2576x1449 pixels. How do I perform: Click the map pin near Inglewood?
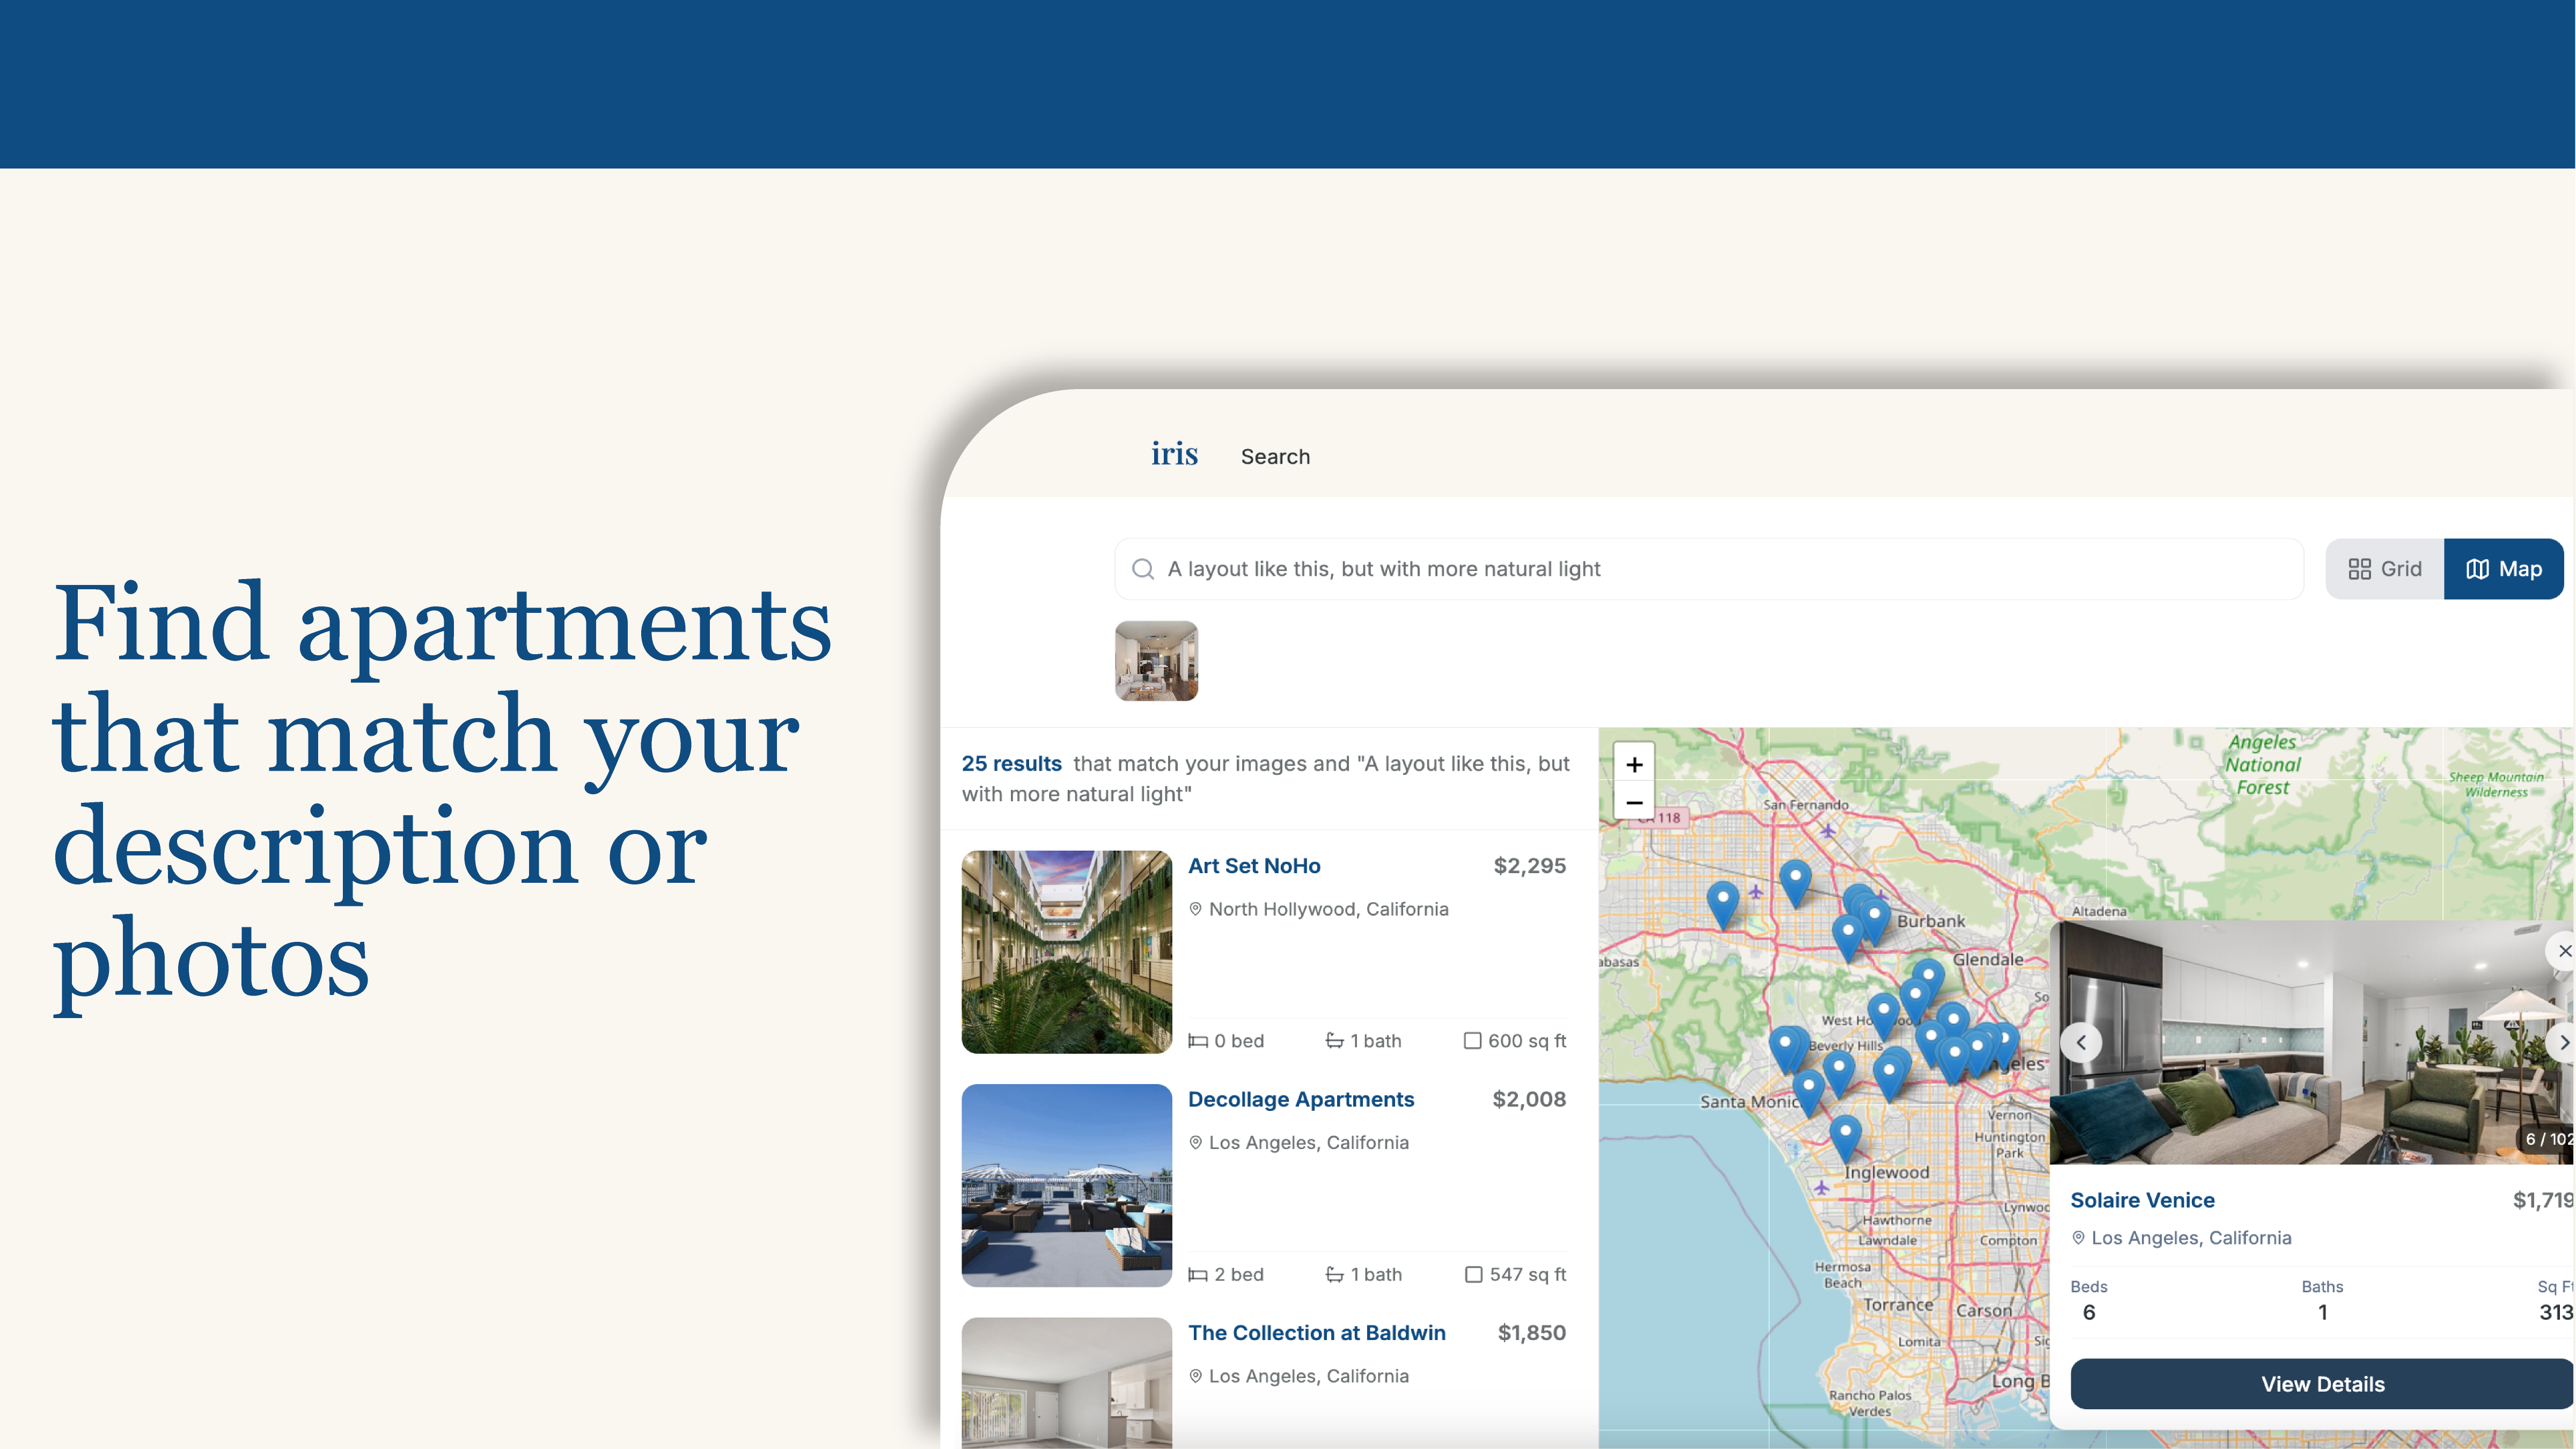pos(1845,1133)
